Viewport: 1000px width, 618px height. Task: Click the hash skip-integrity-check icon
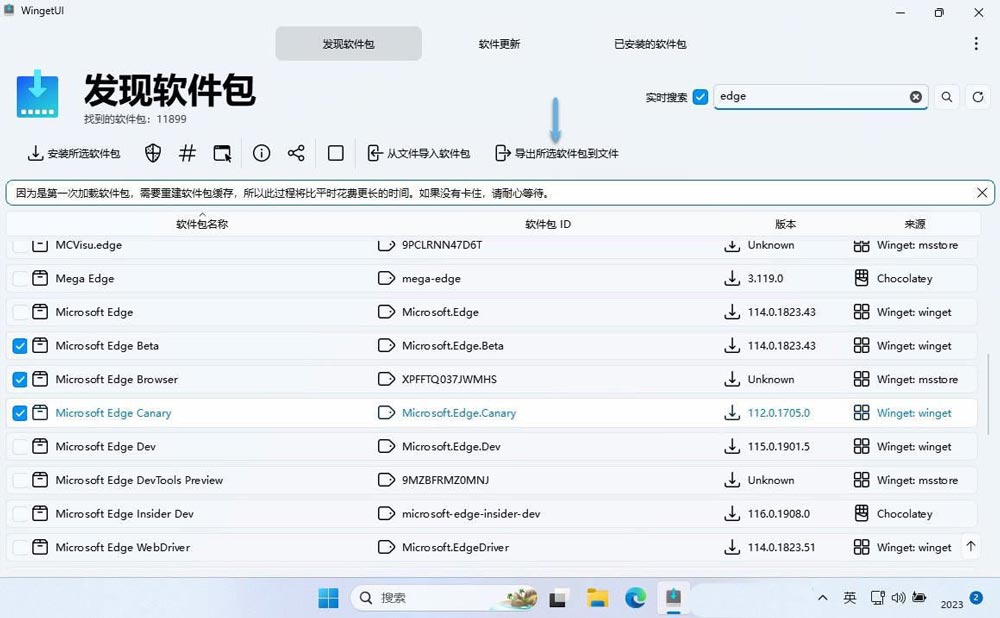coord(188,153)
